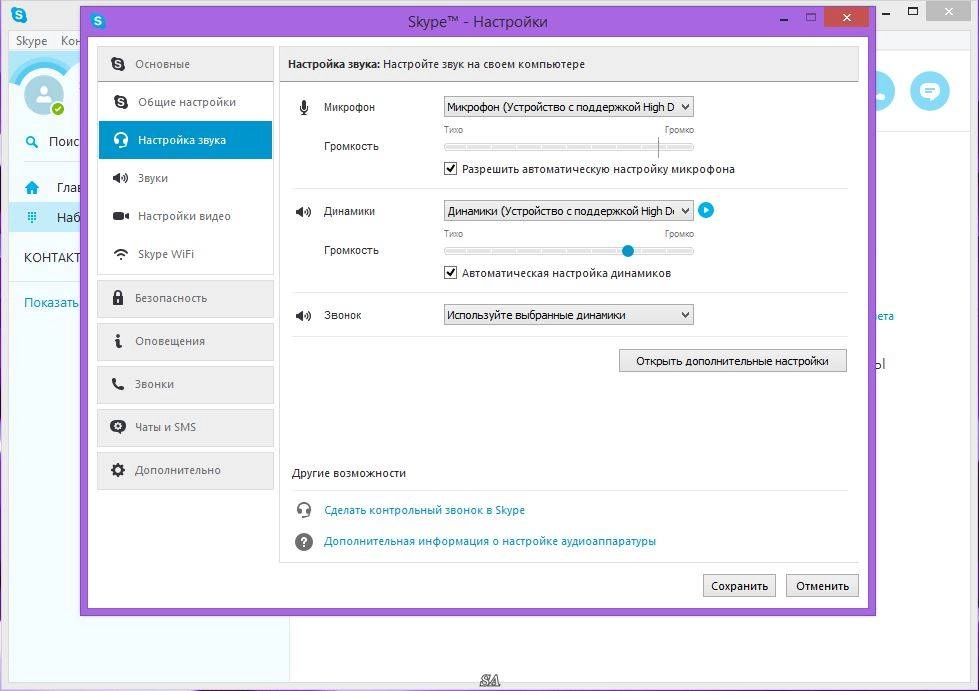Expand the Звонки section
Viewport: 979px width, 691px height.
click(x=185, y=385)
